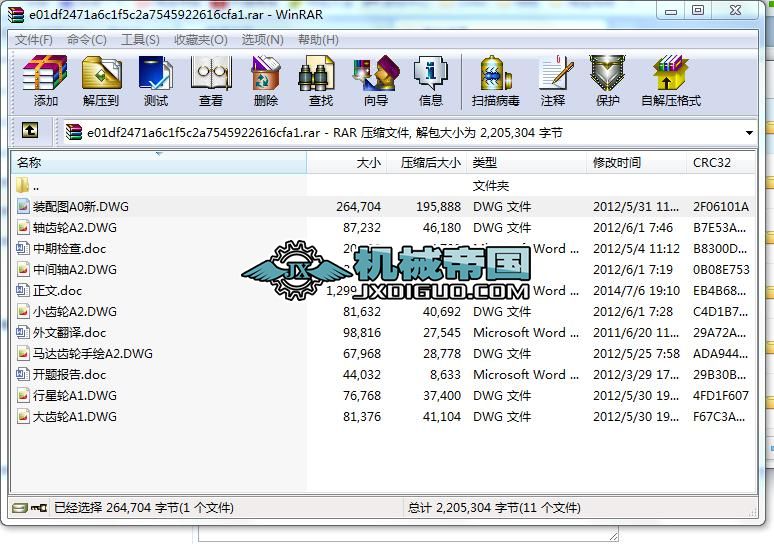Click the disk icon in status bar

pos(20,507)
